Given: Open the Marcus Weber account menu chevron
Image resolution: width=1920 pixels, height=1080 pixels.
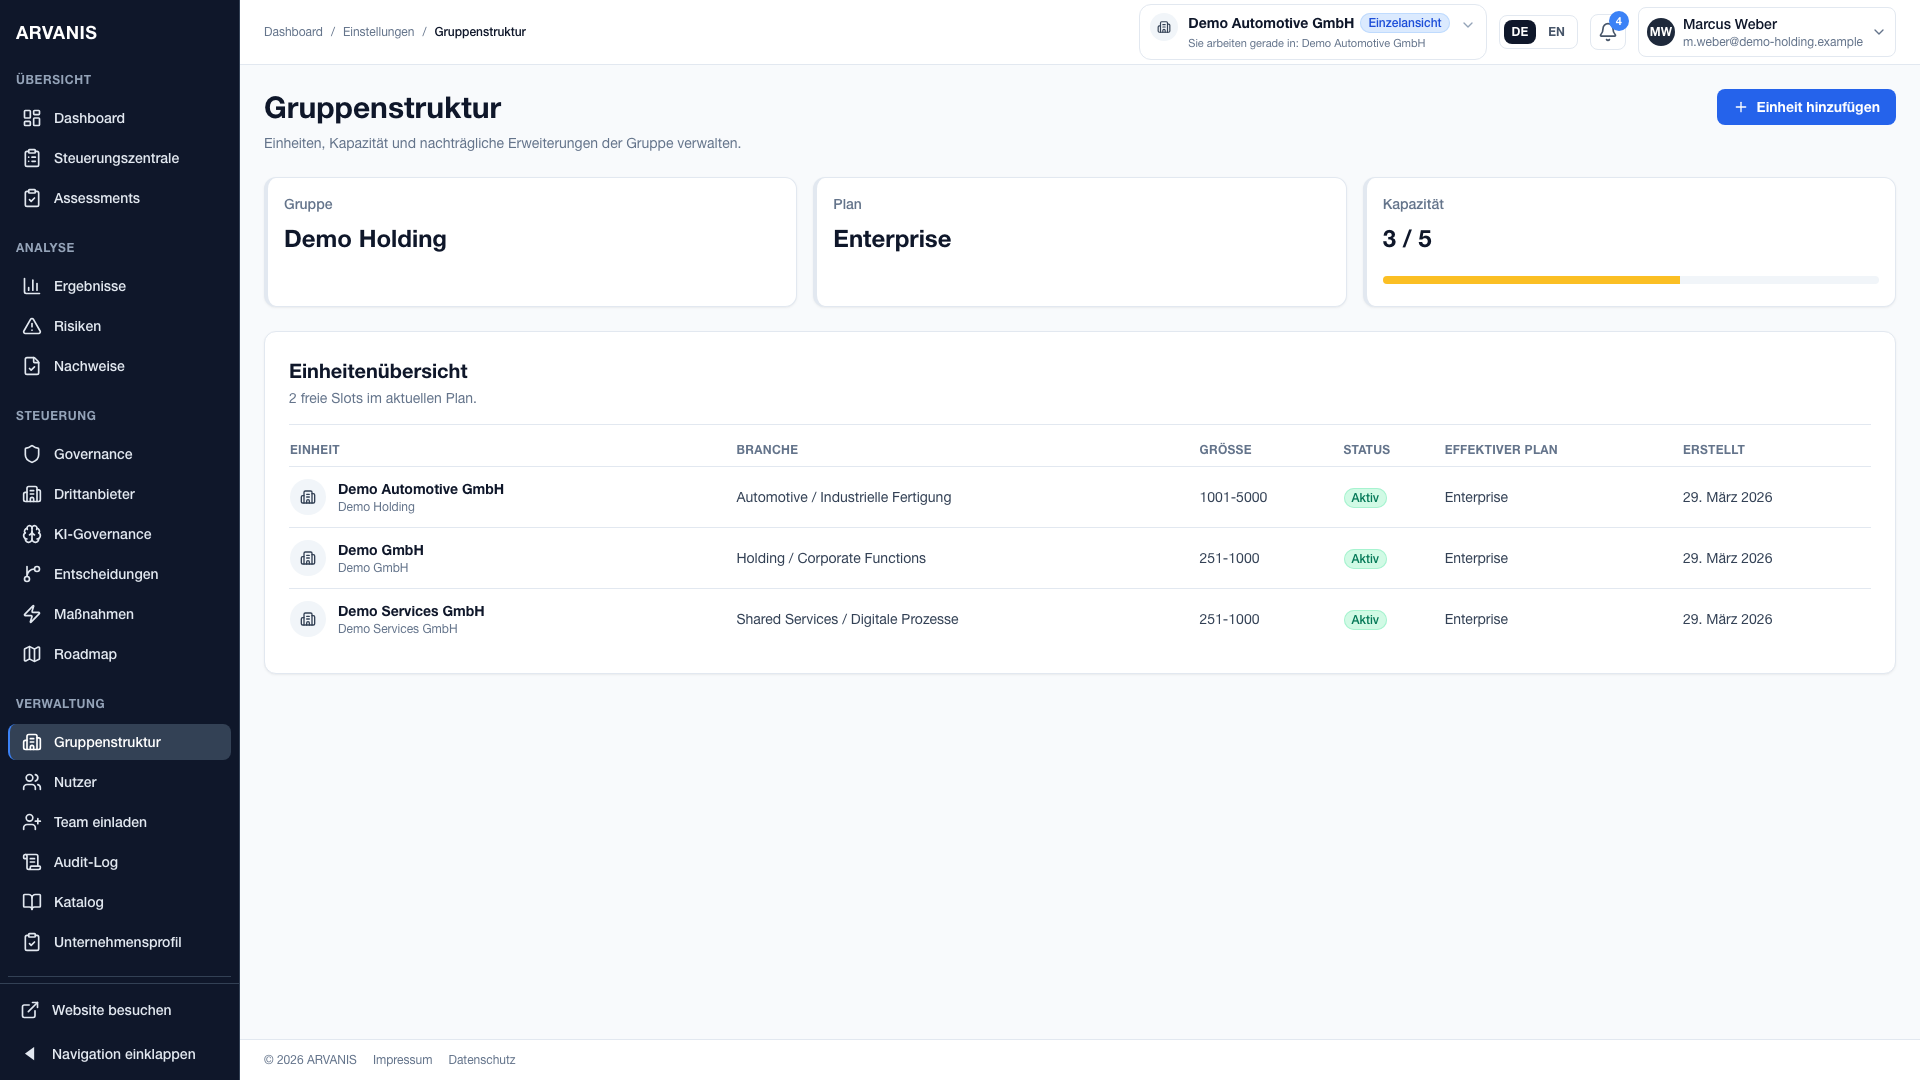Looking at the screenshot, I should coord(1878,32).
